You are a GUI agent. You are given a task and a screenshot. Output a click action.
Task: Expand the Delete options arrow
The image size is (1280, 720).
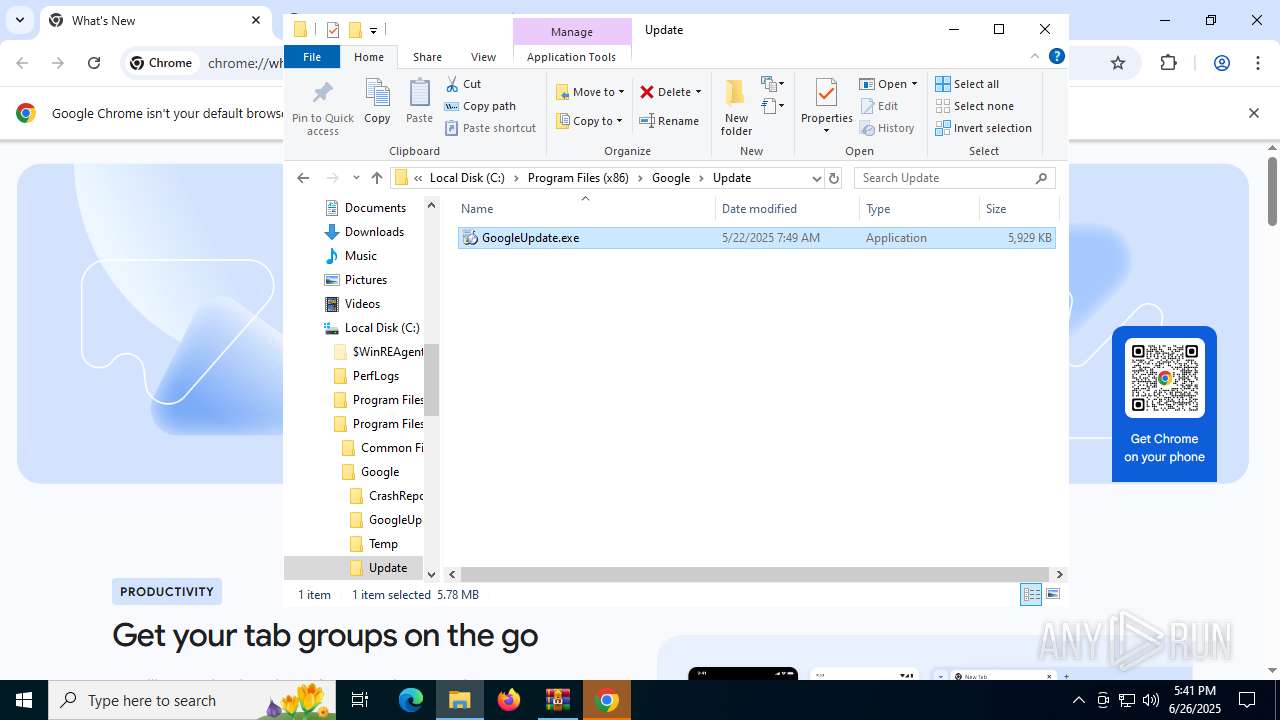tap(698, 92)
